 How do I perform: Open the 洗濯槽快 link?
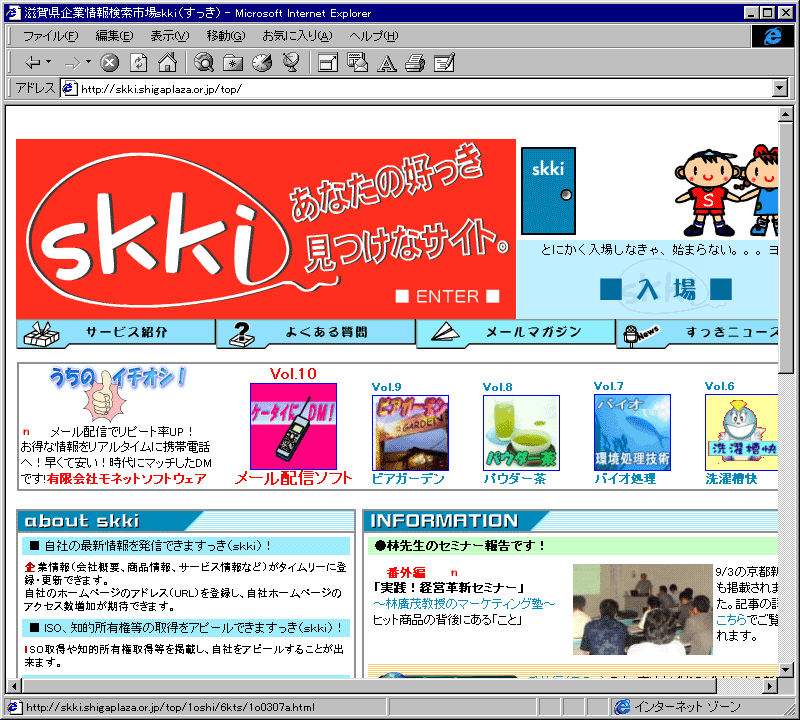point(731,479)
